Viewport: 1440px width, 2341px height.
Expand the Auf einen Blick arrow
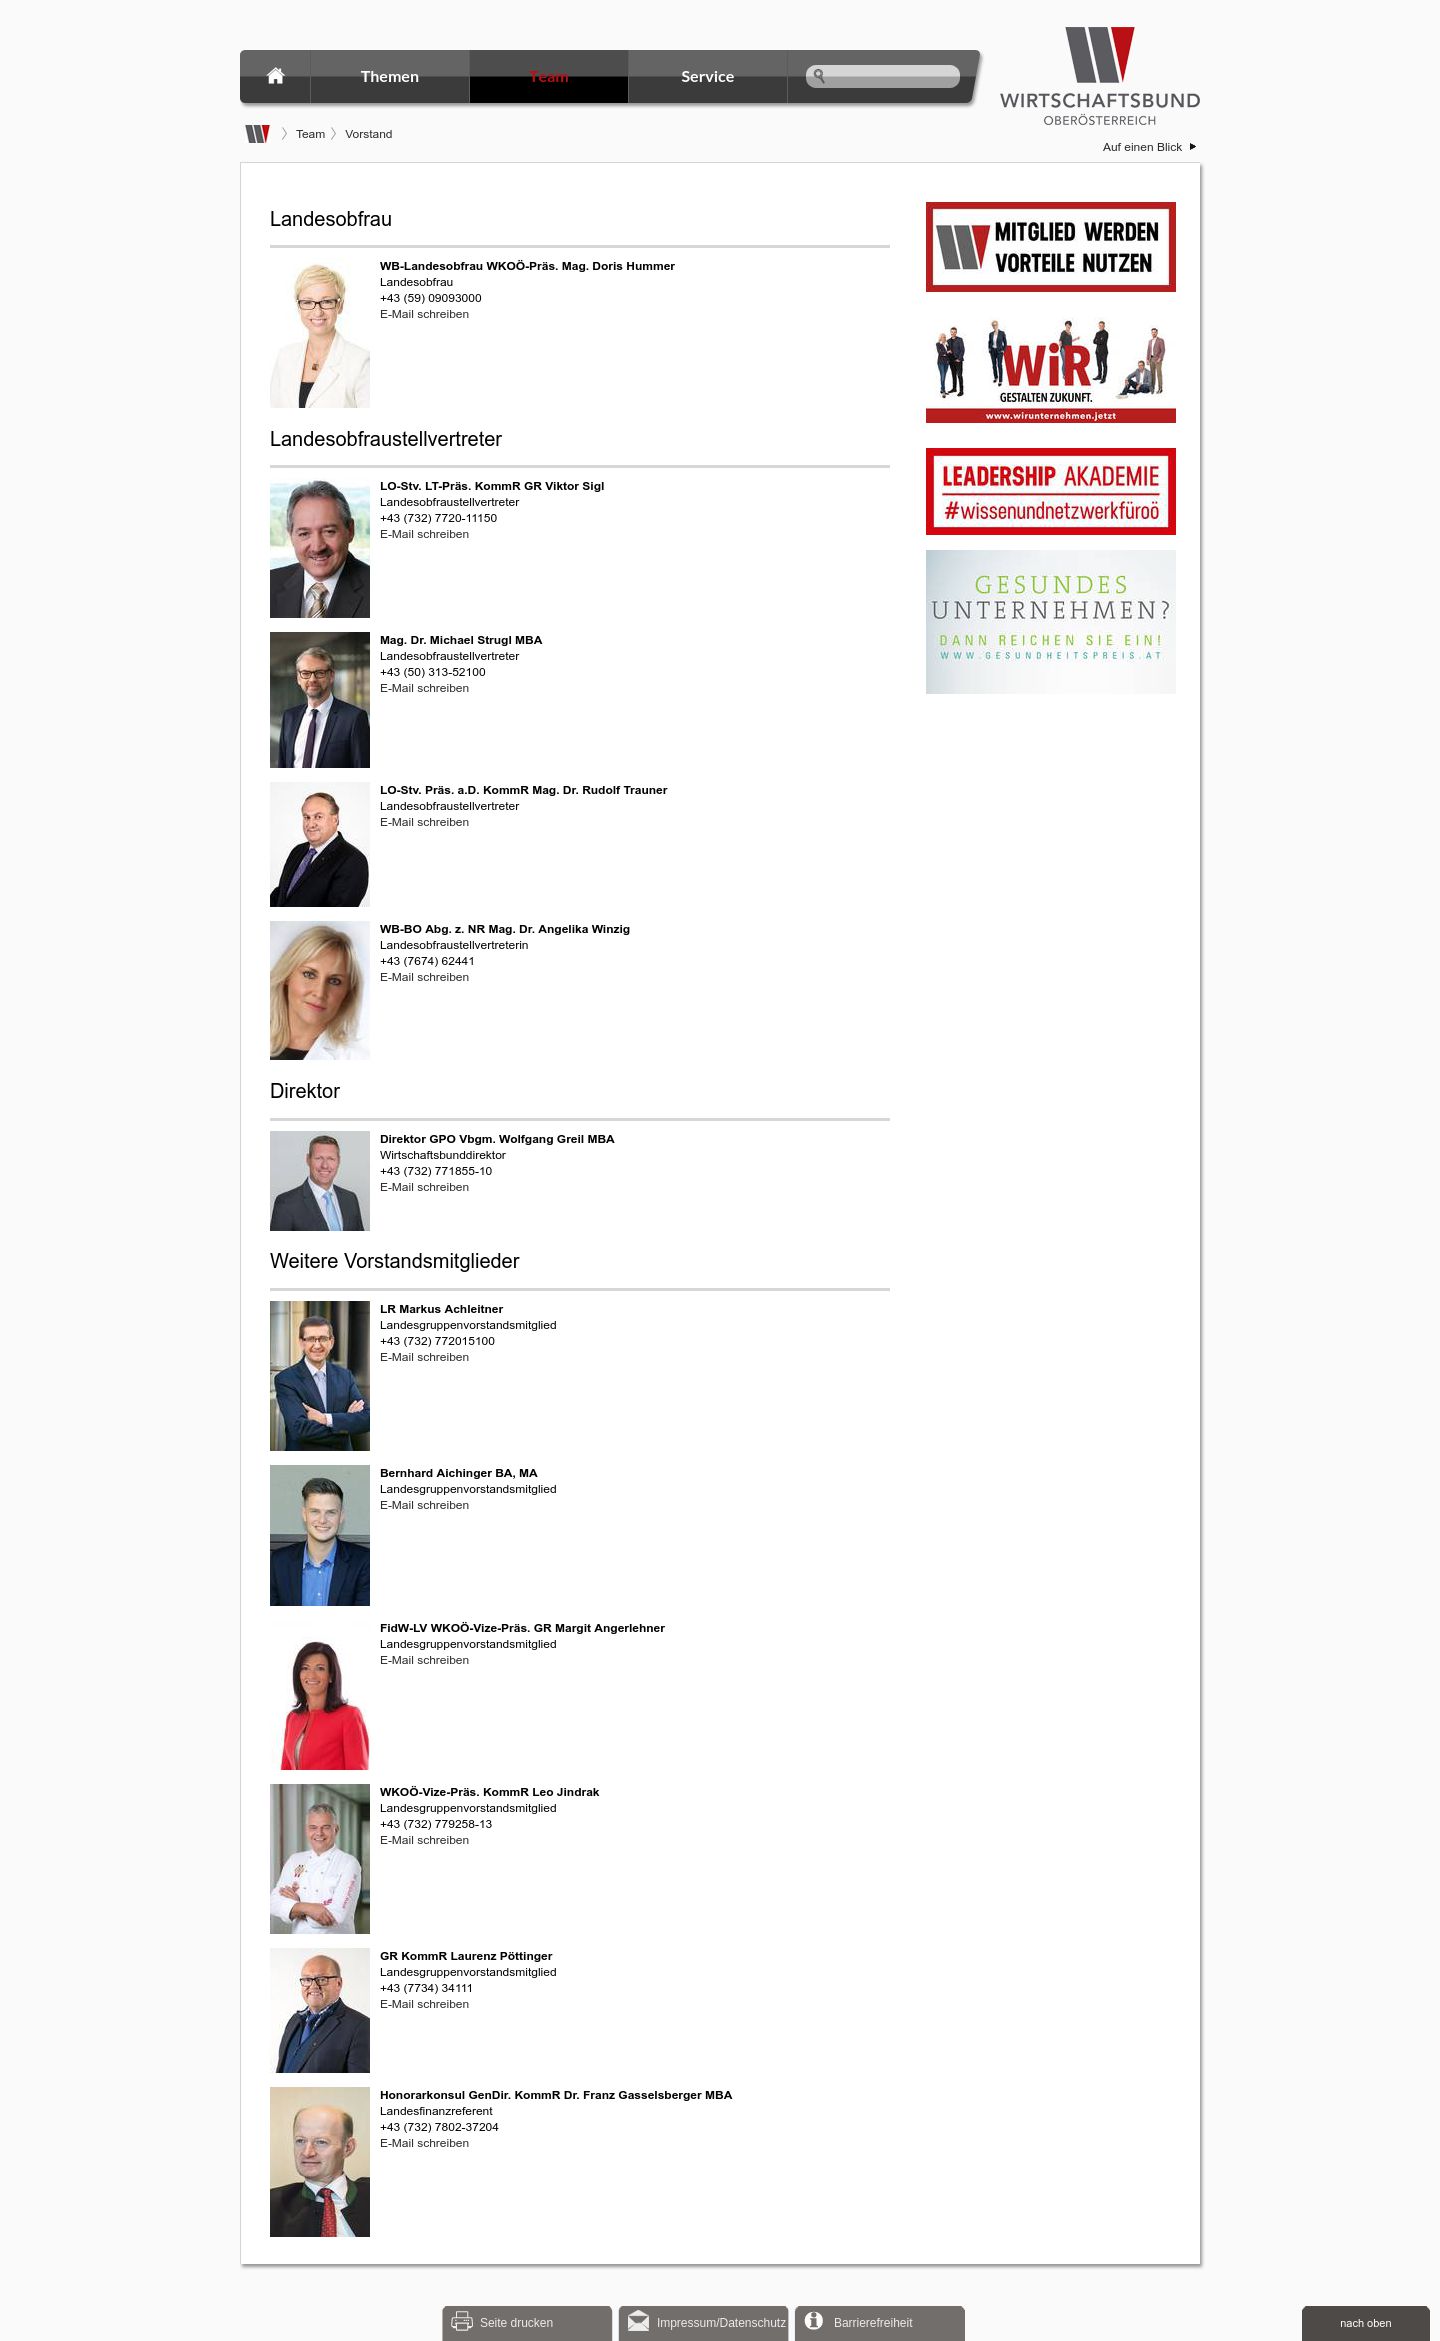(1193, 147)
